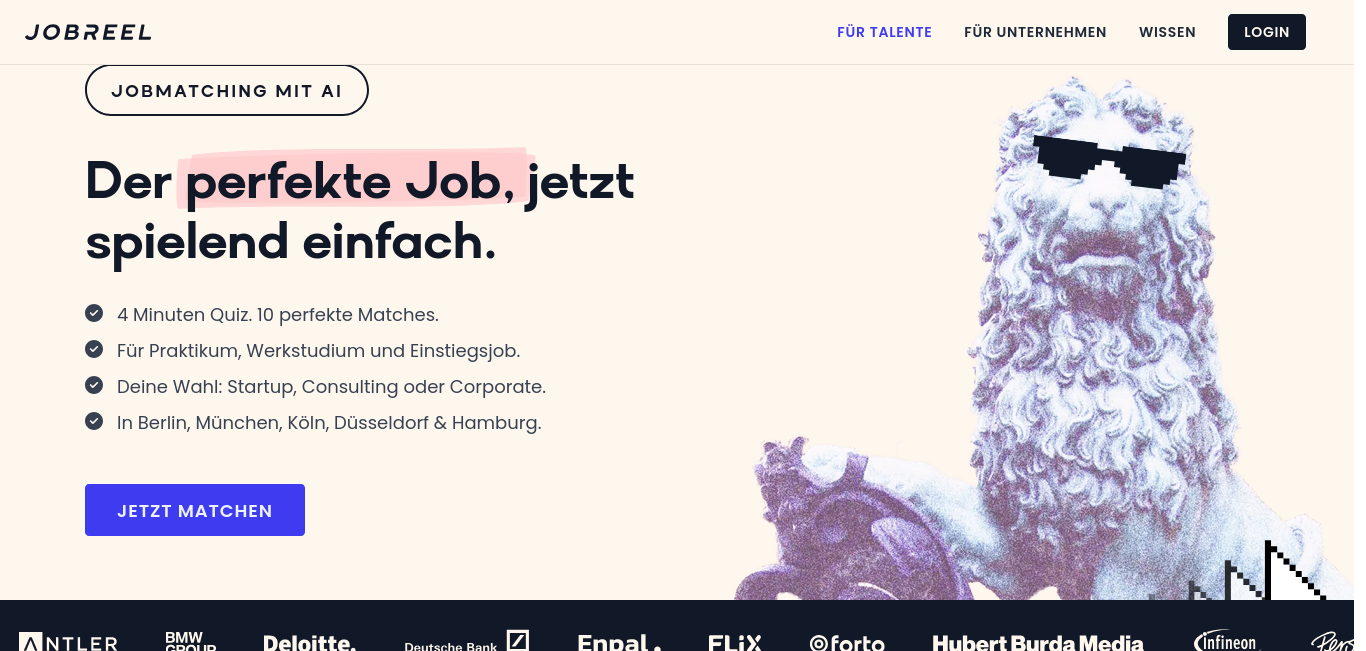Click the BMW Group logo
This screenshot has width=1366, height=651.
click(x=190, y=641)
